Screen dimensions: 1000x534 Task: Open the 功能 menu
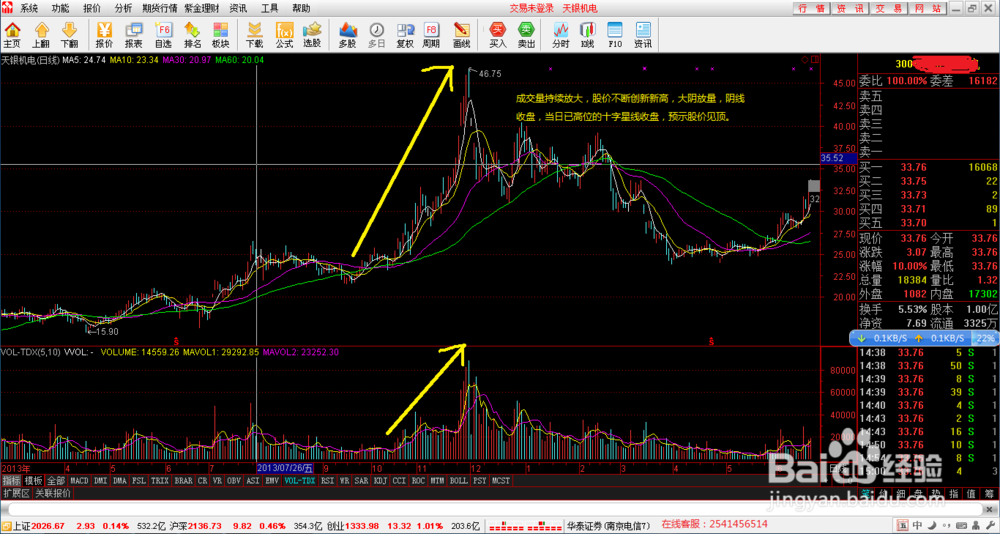[61, 8]
